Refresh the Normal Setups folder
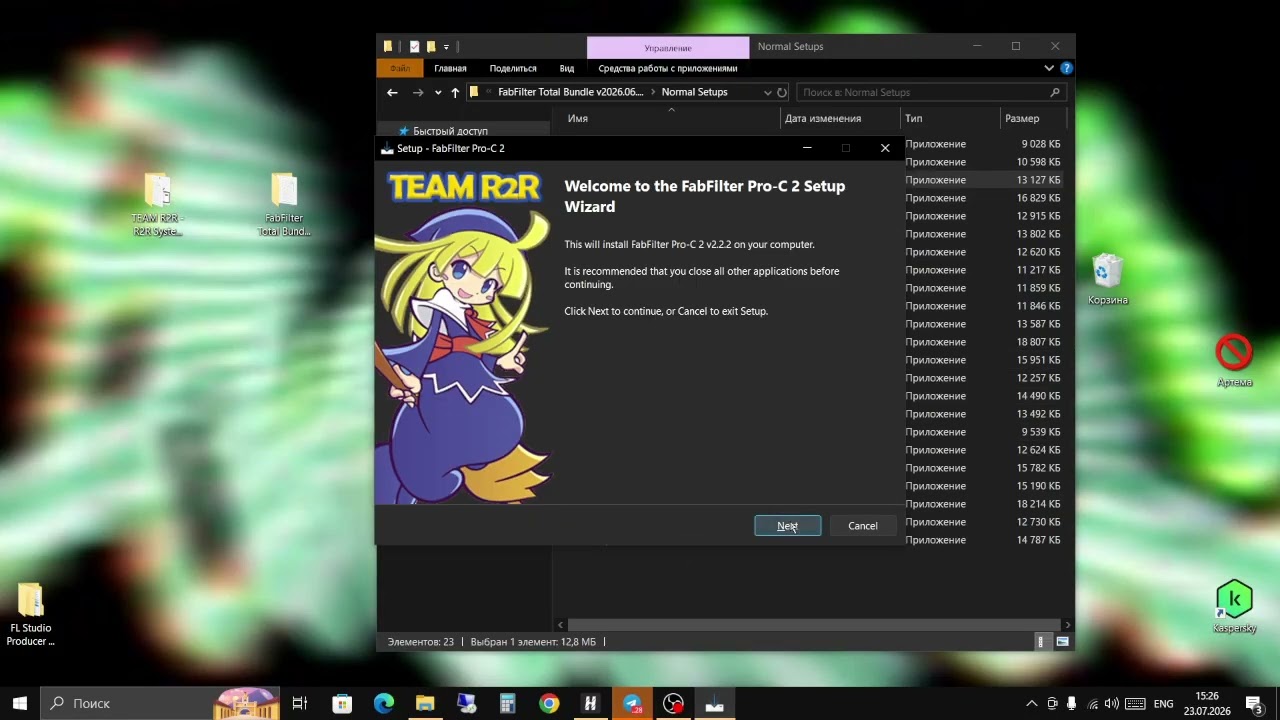1280x720 pixels. [x=782, y=92]
